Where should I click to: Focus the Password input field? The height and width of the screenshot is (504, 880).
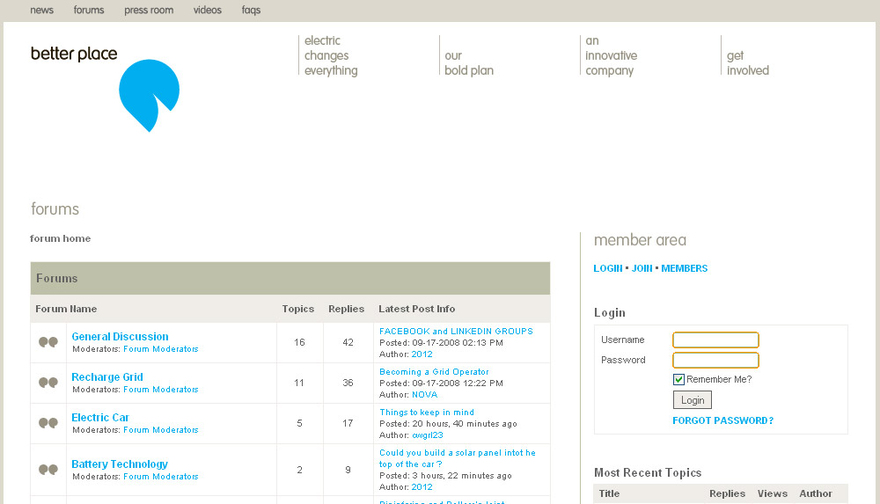(716, 360)
